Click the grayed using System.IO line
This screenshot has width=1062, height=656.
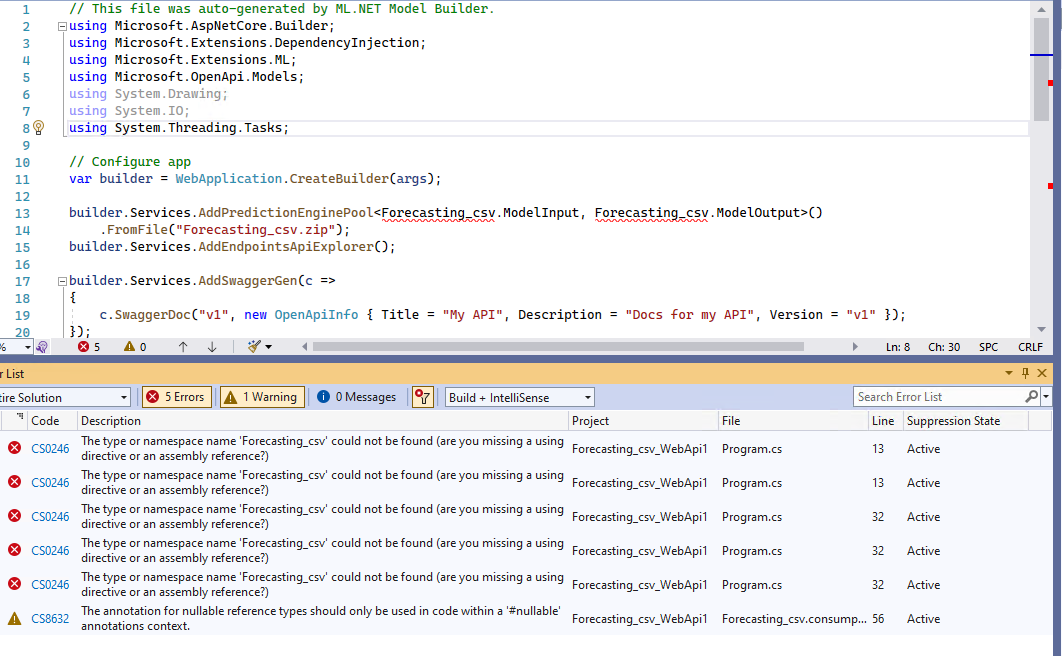click(129, 111)
